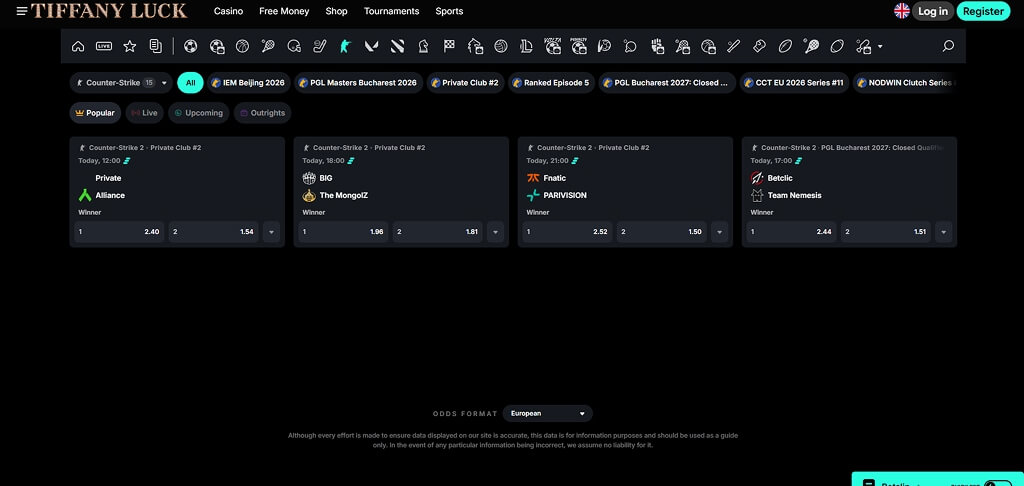
Task: Bet on PARIVISION at 1.50
Action: pos(662,232)
